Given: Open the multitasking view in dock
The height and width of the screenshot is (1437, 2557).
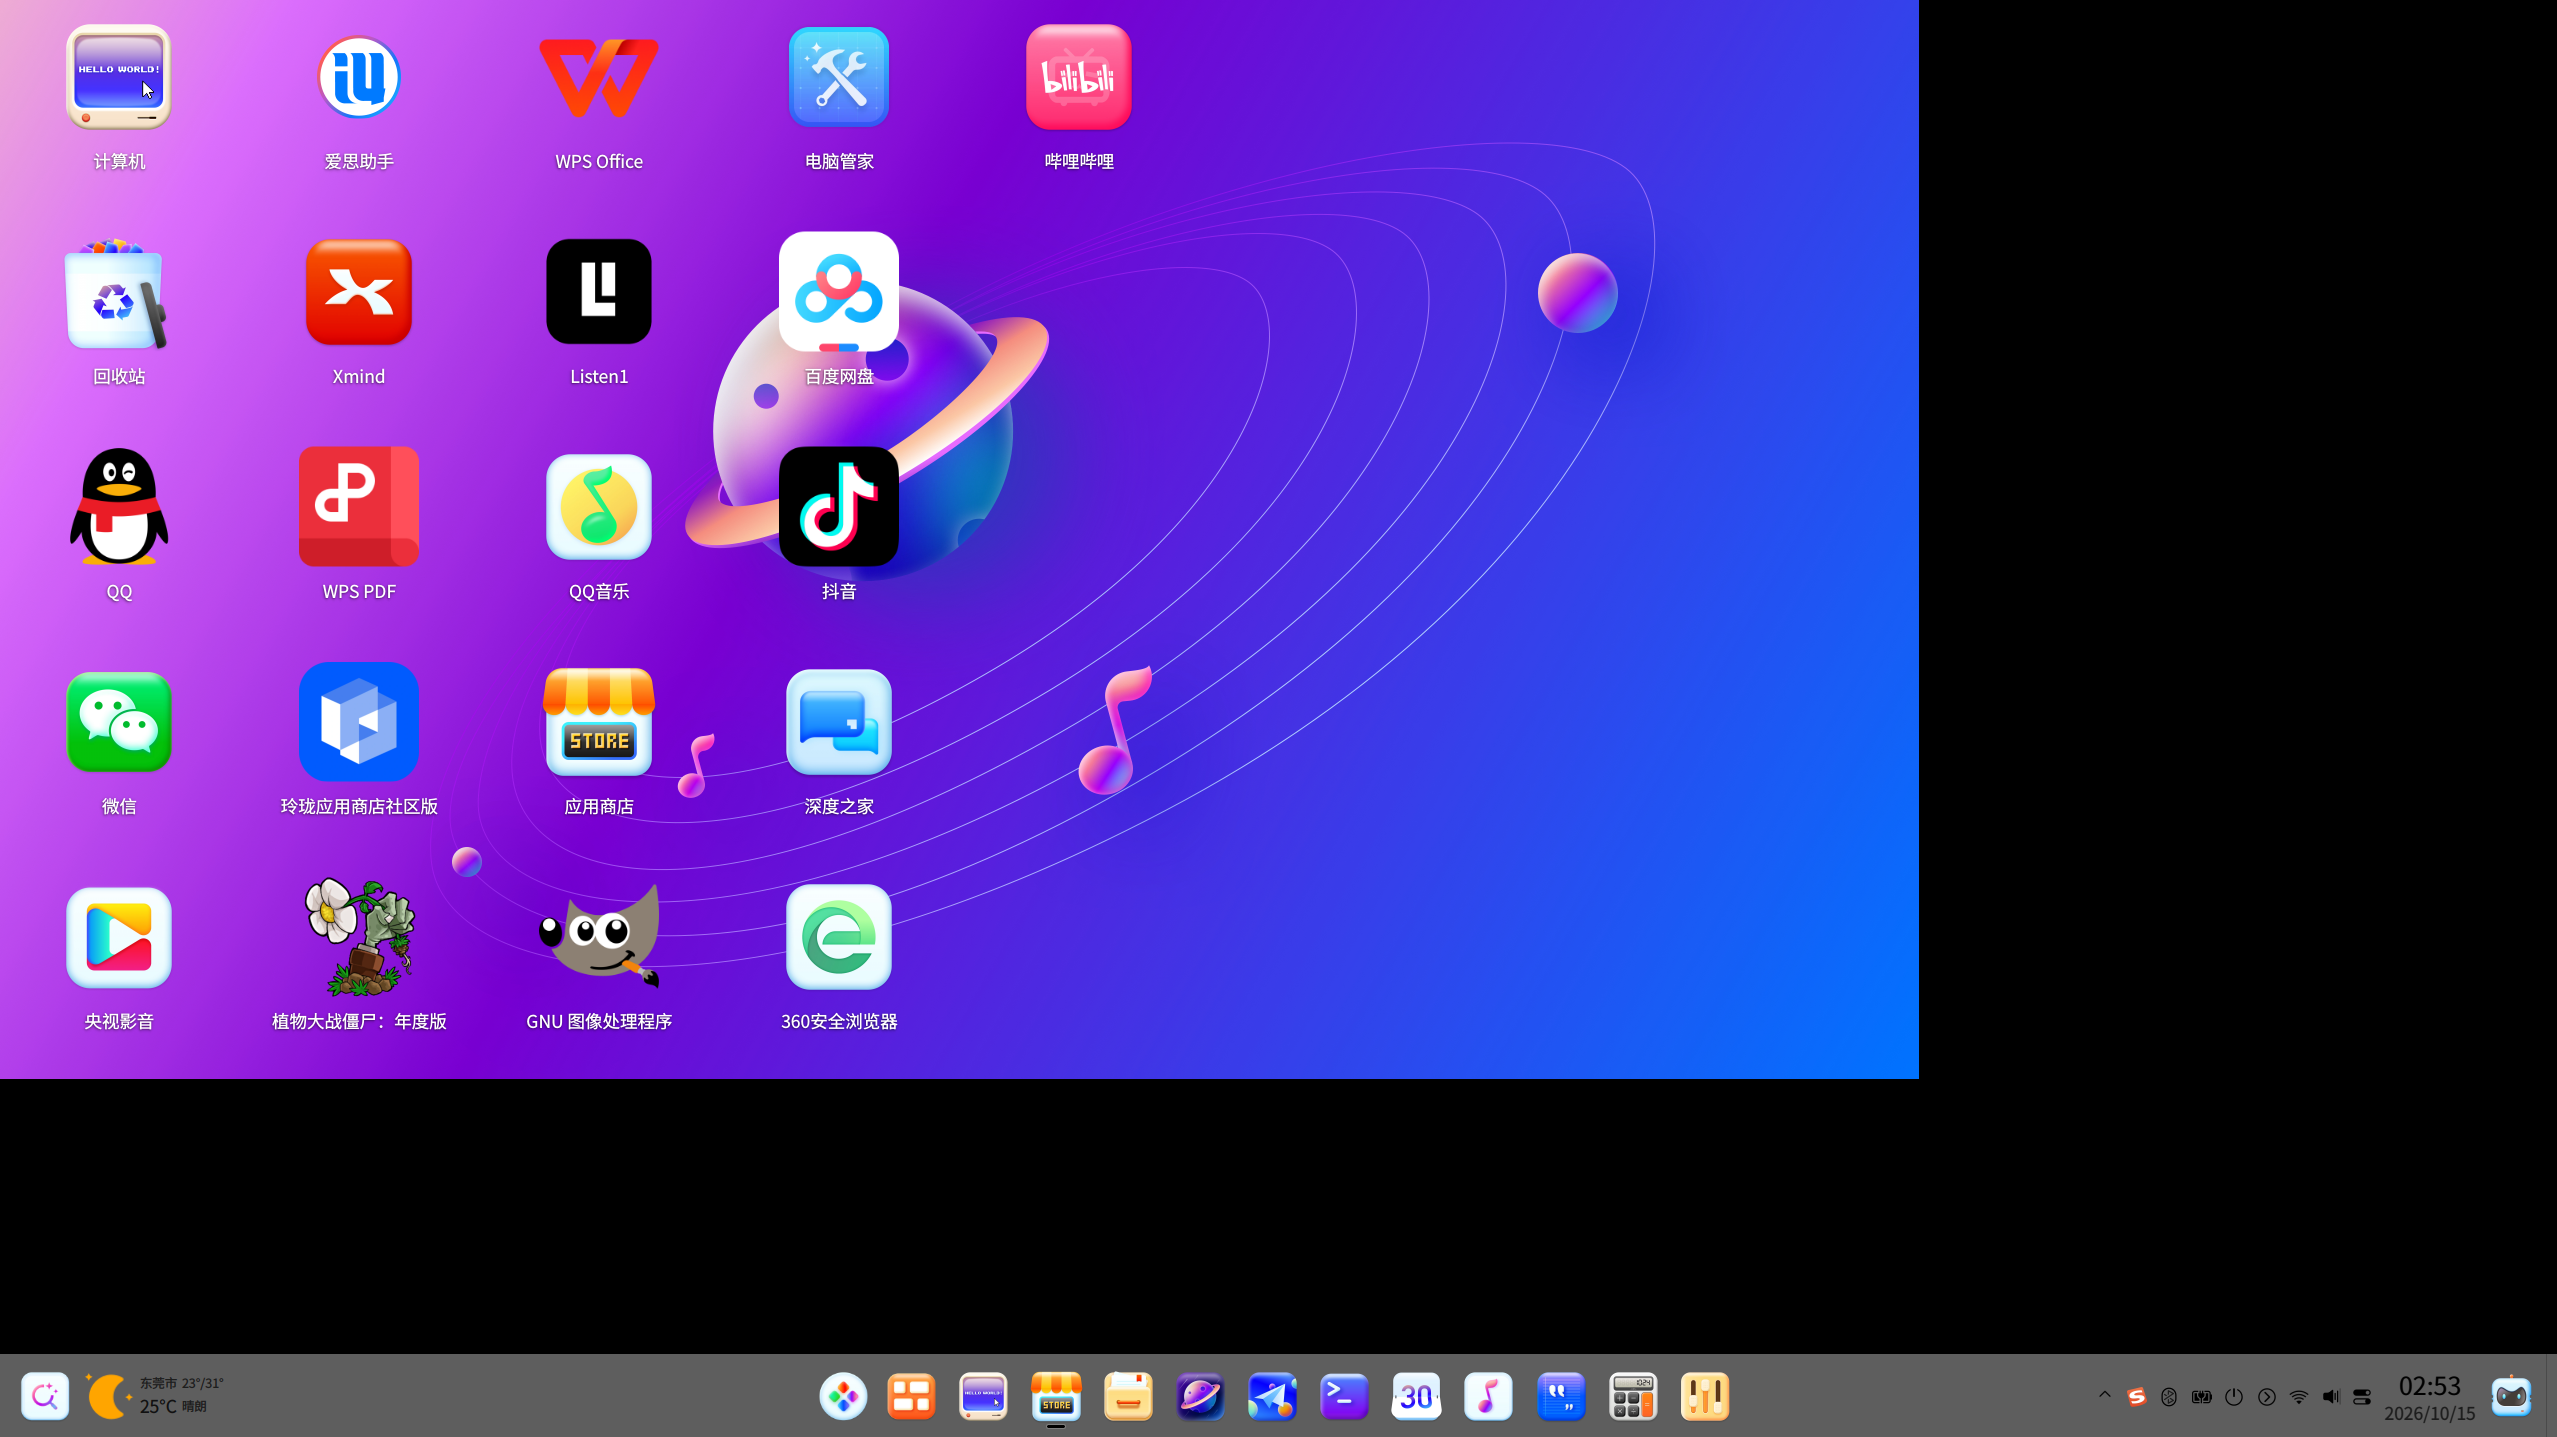Looking at the screenshot, I should (x=911, y=1396).
